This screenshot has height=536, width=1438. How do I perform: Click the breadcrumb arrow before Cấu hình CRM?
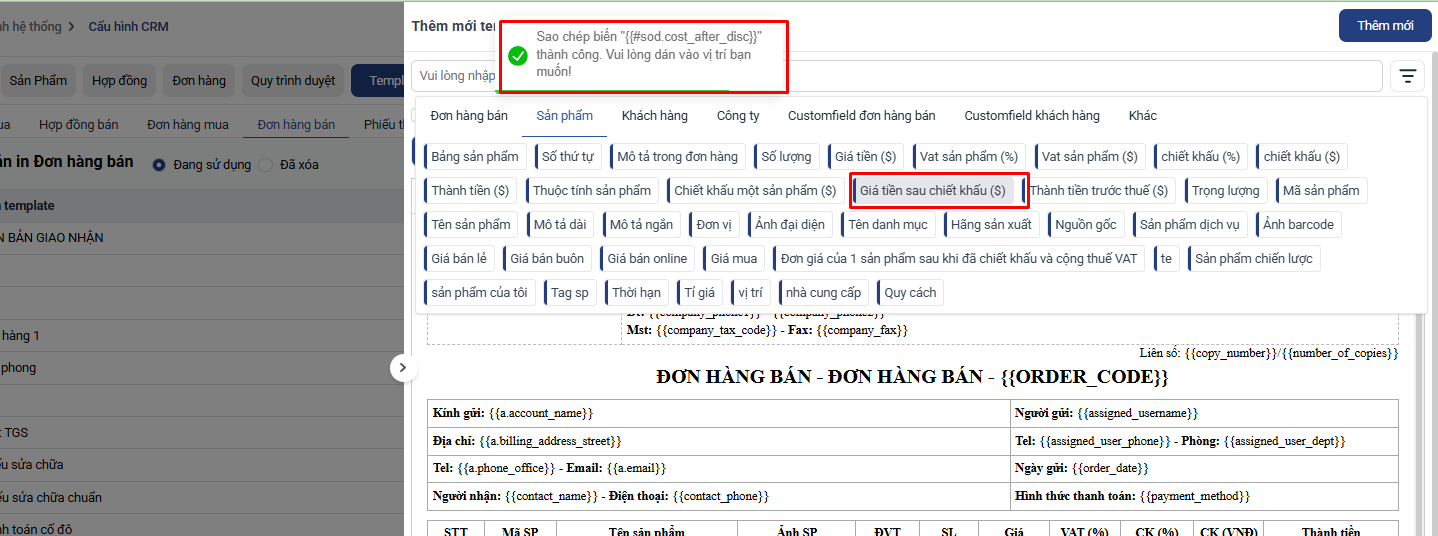pos(71,26)
